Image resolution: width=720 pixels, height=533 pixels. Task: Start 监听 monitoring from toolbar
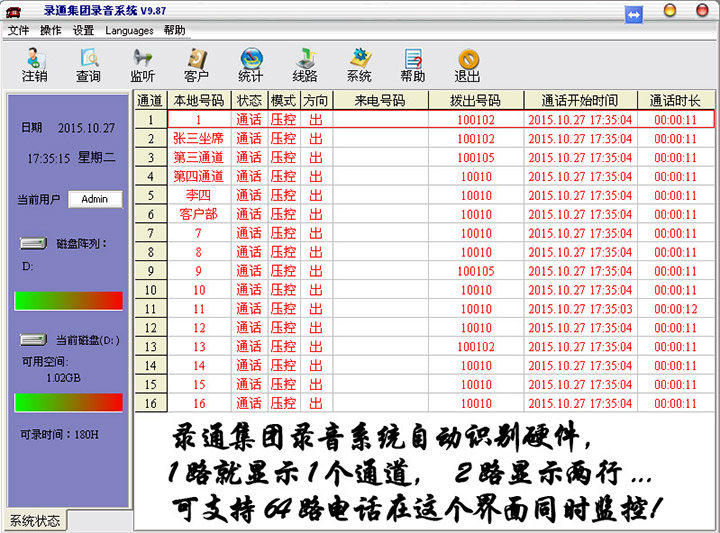click(142, 65)
